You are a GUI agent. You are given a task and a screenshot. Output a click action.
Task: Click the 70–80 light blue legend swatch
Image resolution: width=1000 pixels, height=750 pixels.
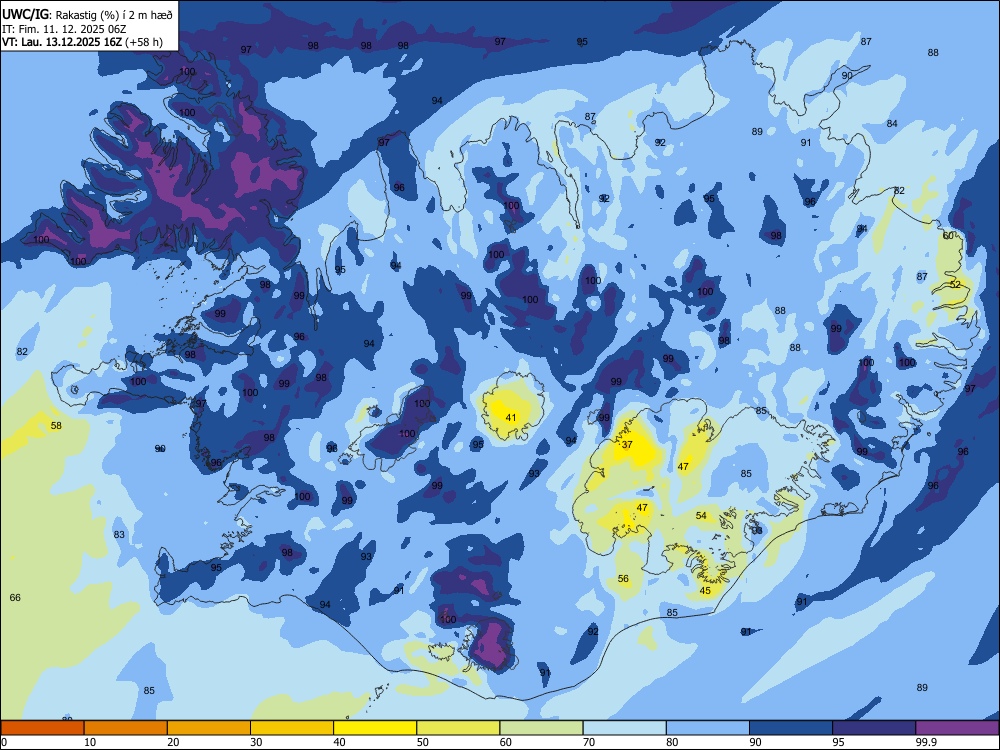(x=624, y=728)
